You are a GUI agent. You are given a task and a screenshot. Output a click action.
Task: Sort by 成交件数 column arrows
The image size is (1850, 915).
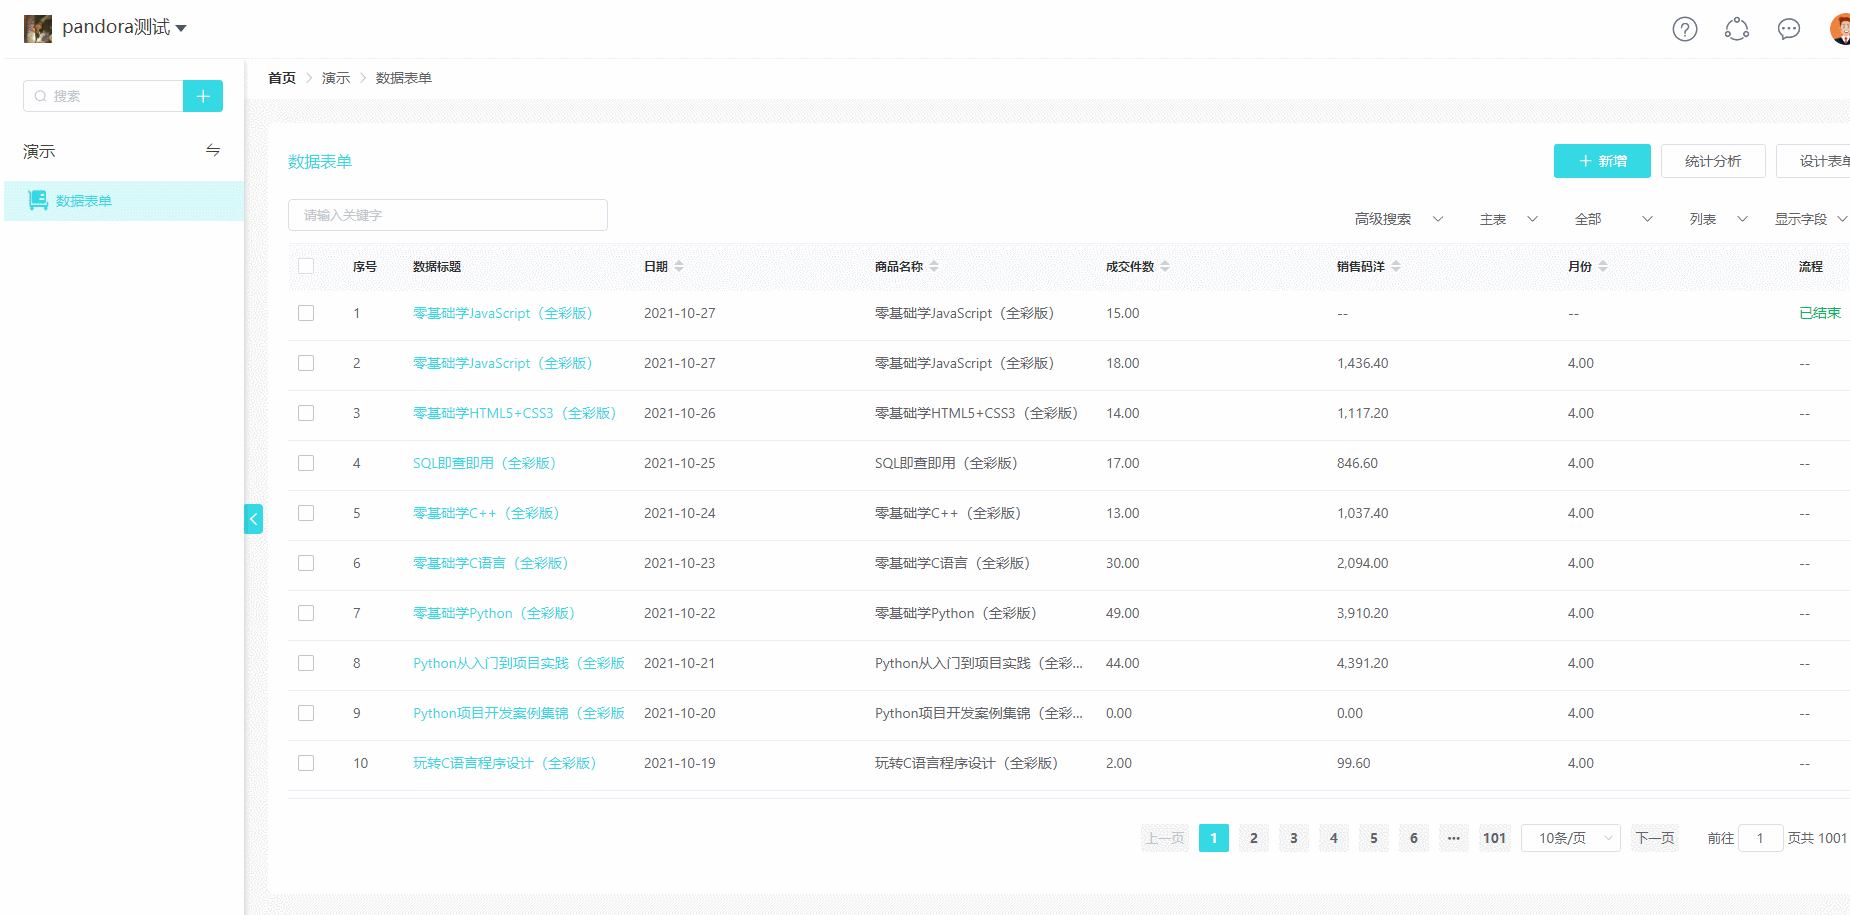coord(1165,266)
